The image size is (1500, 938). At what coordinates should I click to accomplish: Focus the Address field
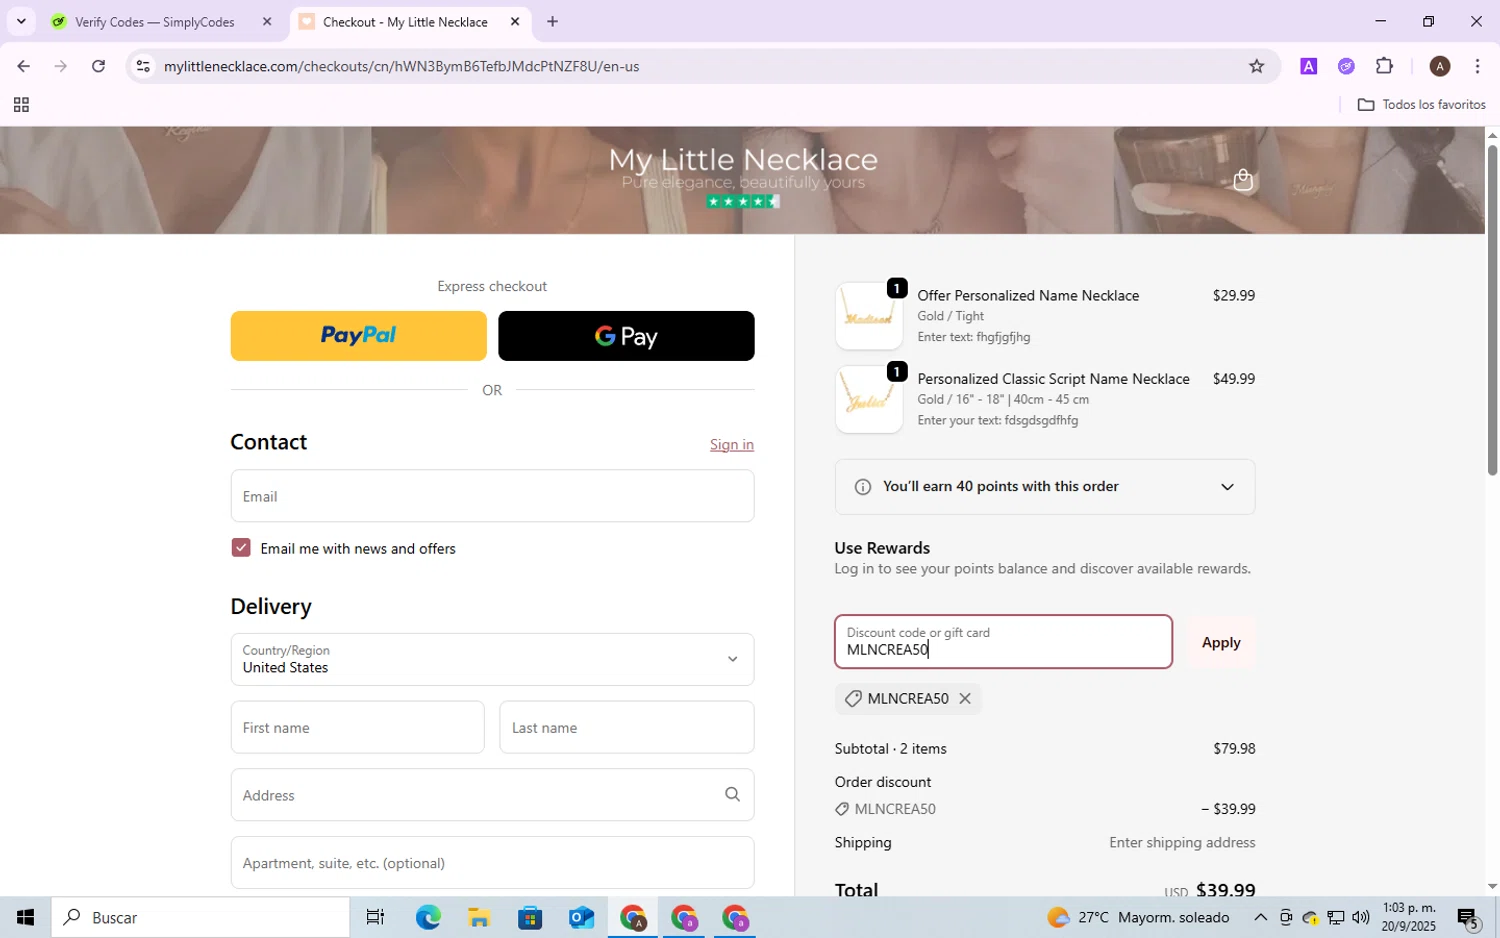[492, 795]
